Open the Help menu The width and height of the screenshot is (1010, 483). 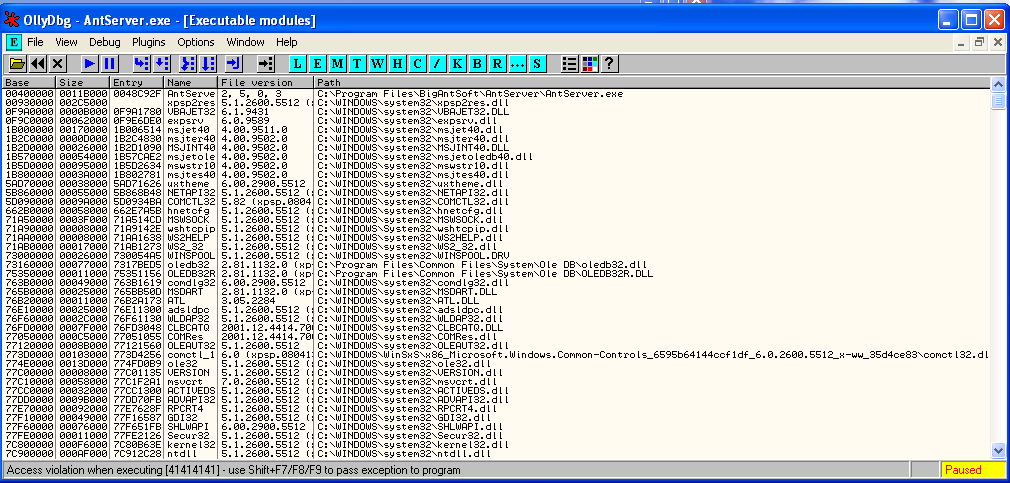pos(287,43)
